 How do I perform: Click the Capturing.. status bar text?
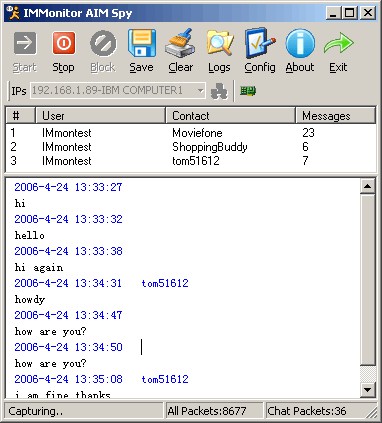pos(36,411)
